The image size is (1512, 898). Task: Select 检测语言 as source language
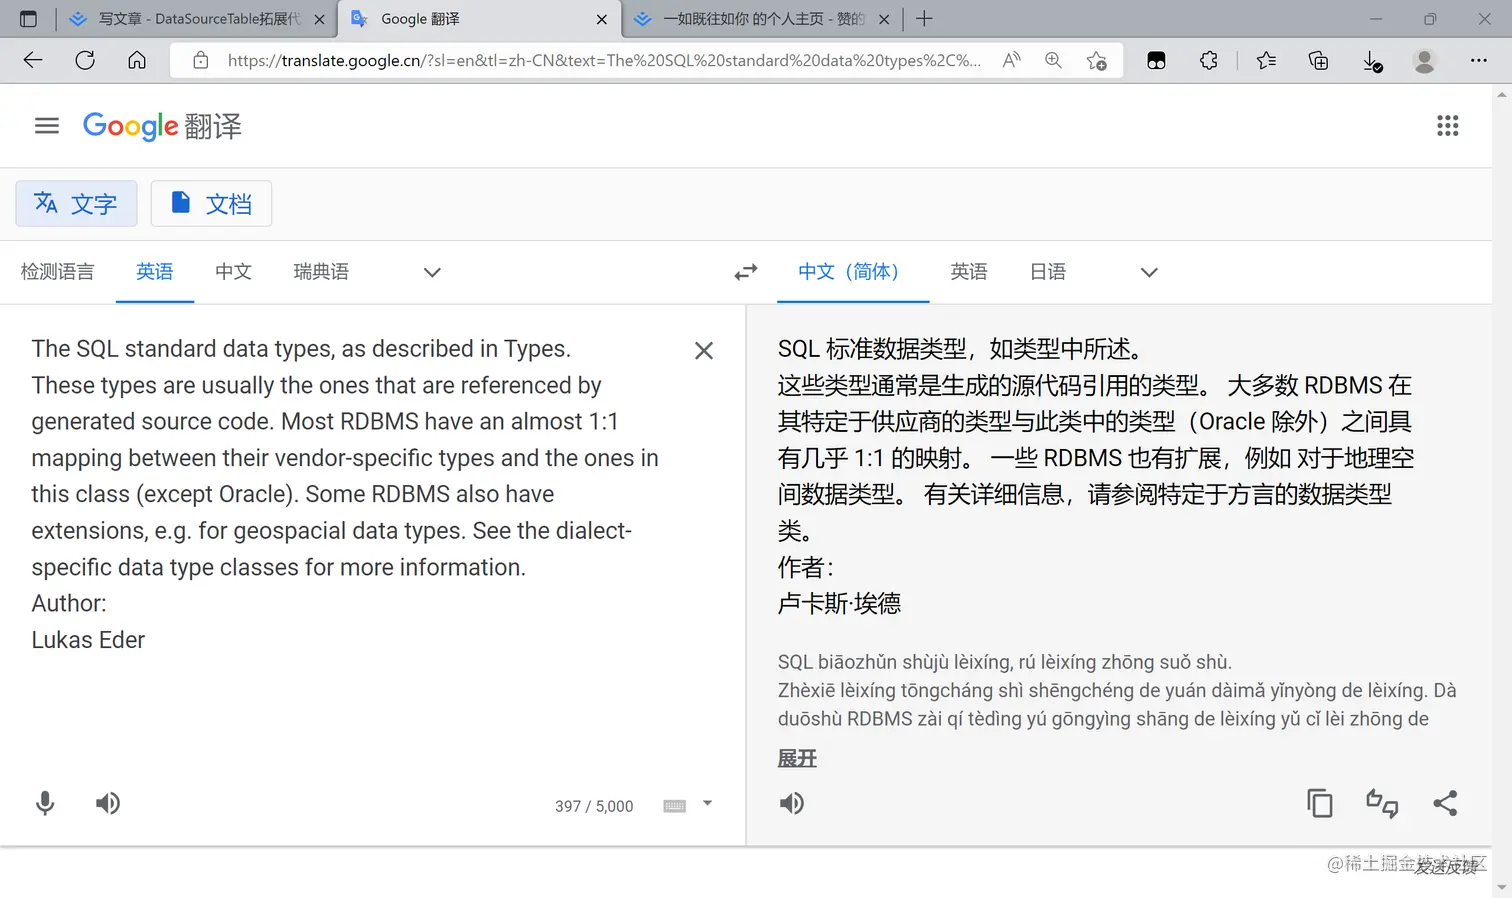(x=58, y=272)
